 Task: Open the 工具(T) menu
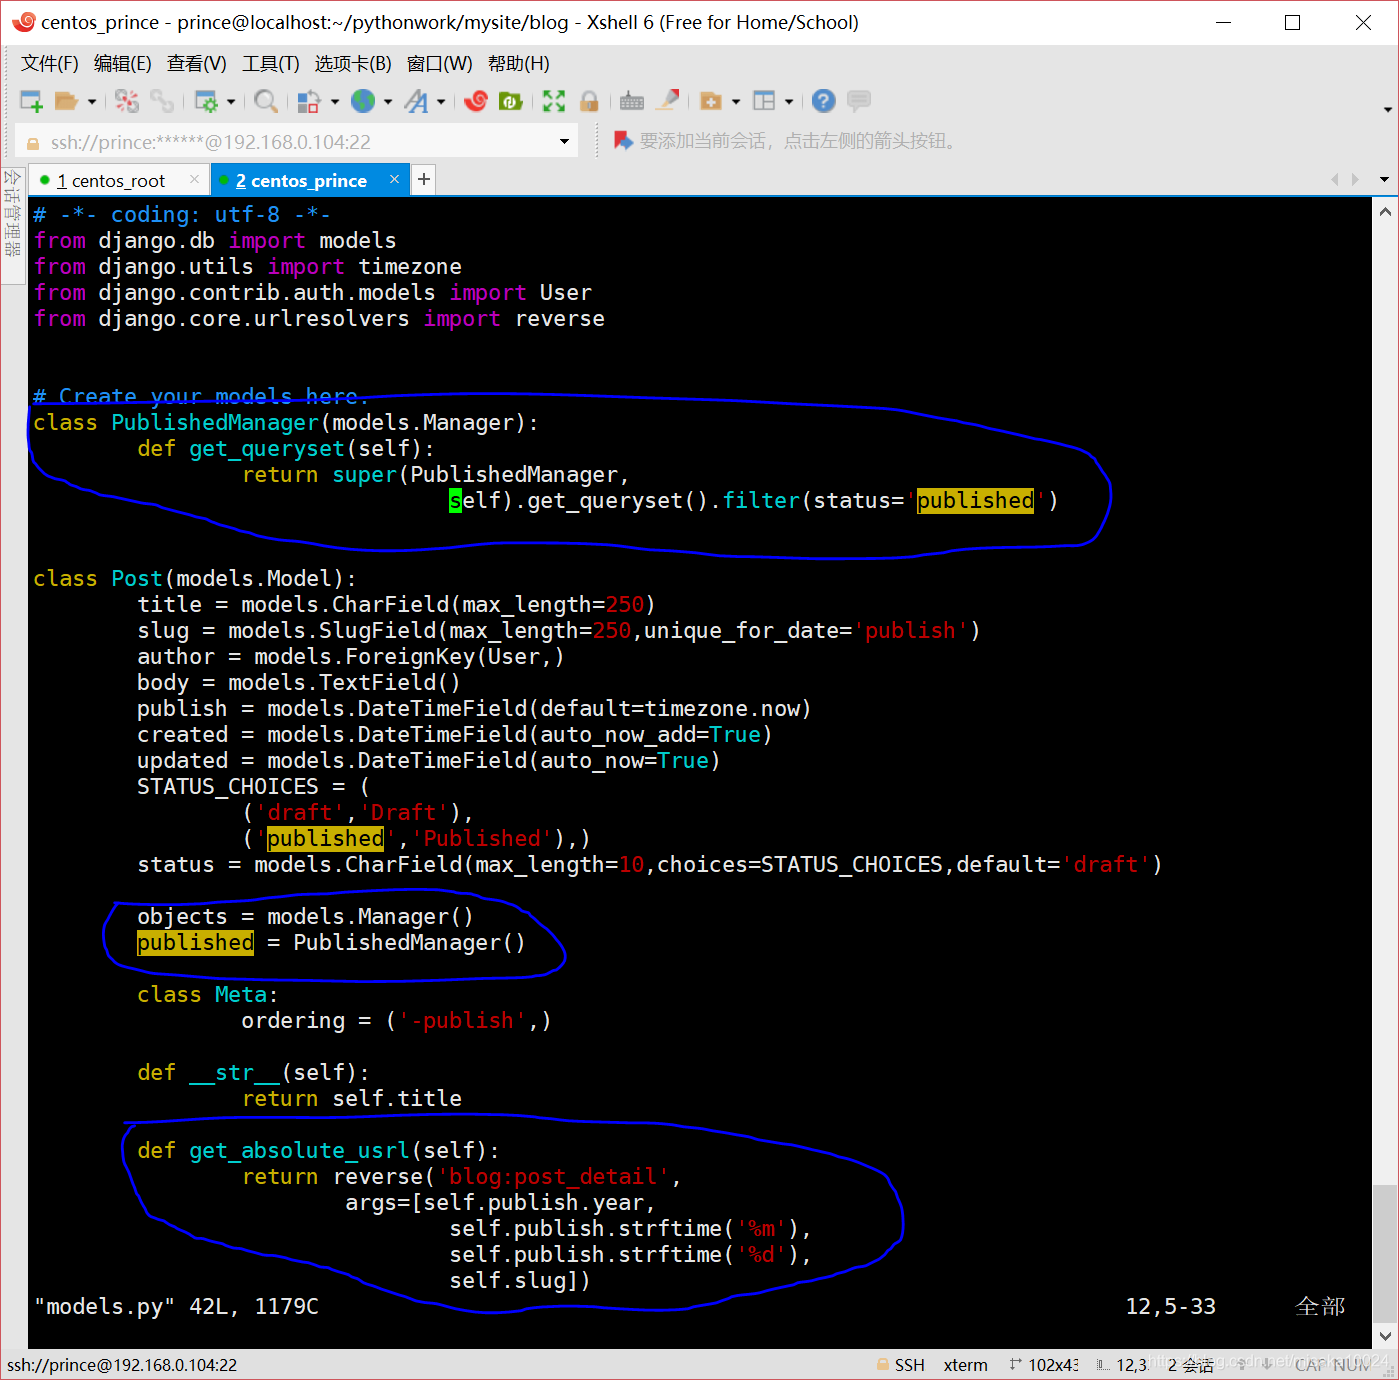(271, 64)
